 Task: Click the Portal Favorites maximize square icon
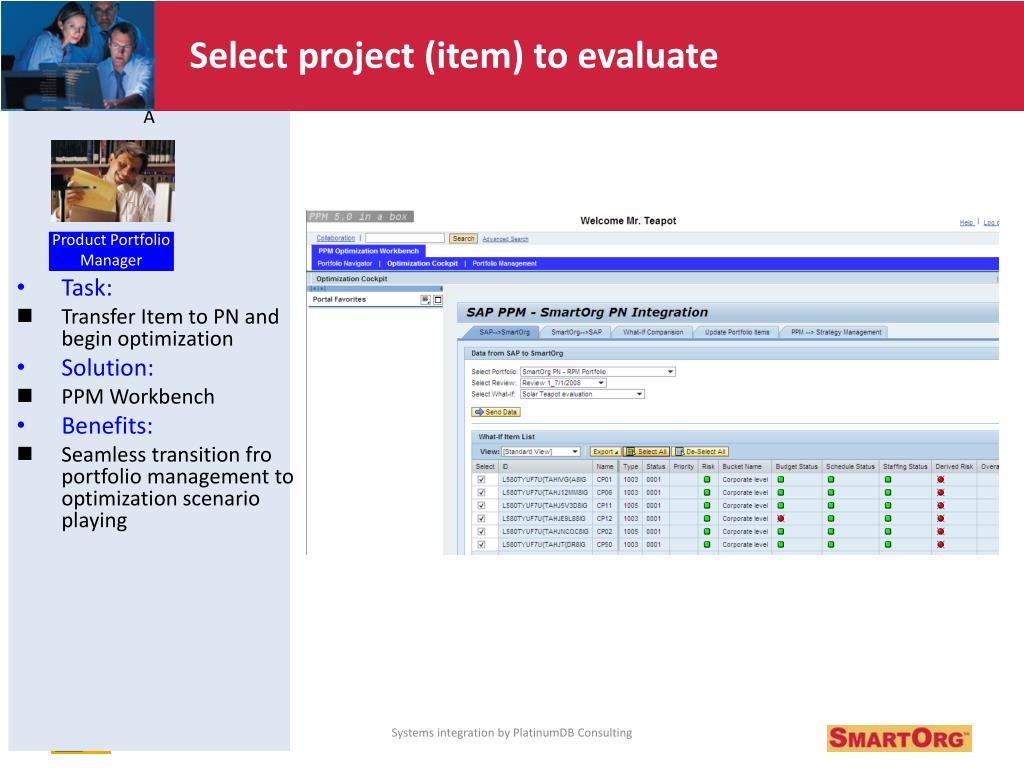(x=438, y=300)
